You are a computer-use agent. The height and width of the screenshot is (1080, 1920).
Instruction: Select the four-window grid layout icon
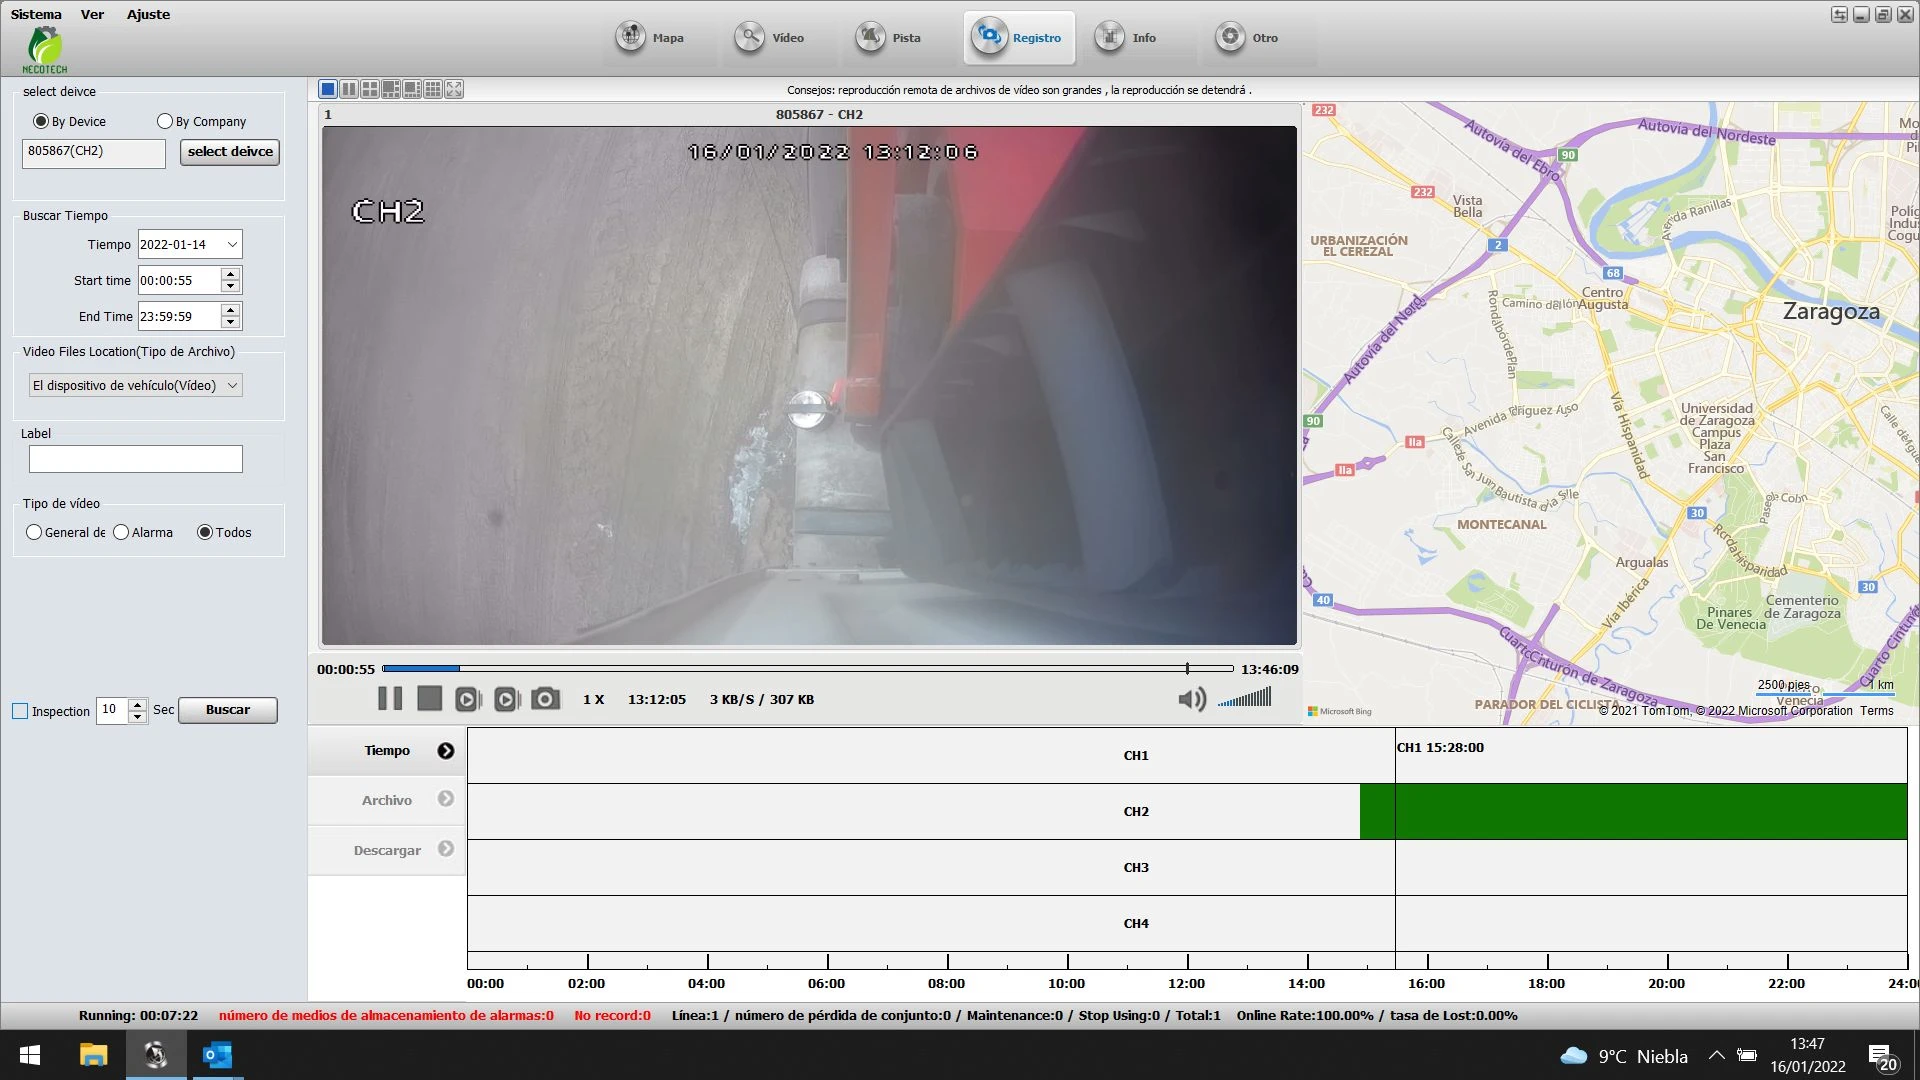point(370,89)
